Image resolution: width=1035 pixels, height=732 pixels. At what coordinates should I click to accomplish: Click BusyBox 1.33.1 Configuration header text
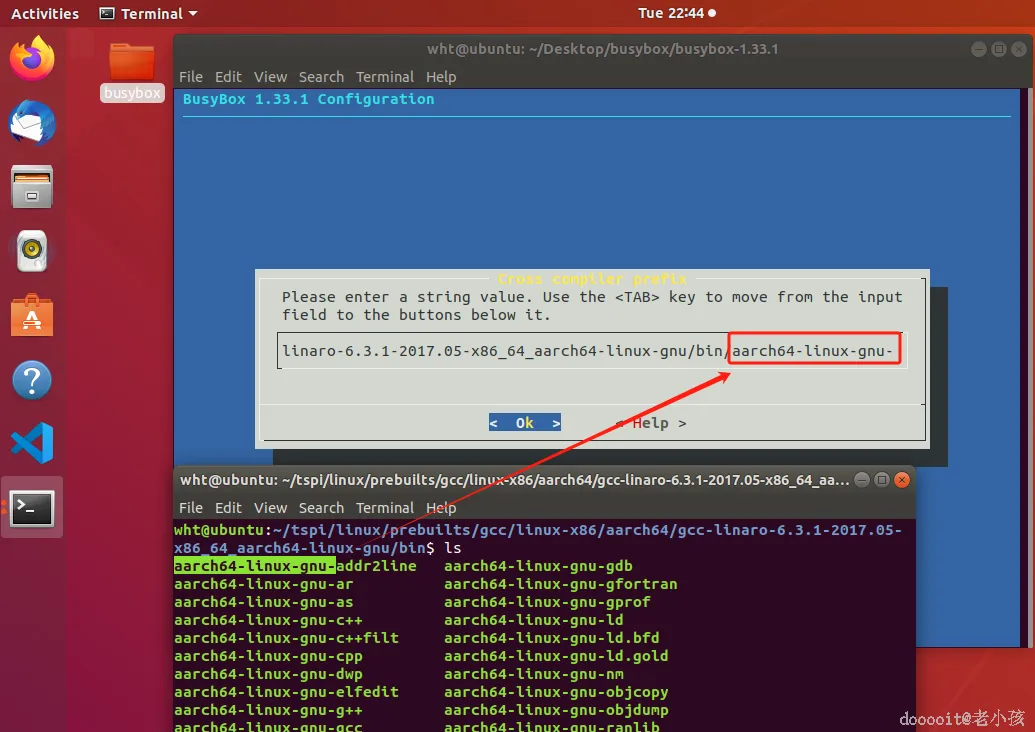click(308, 99)
